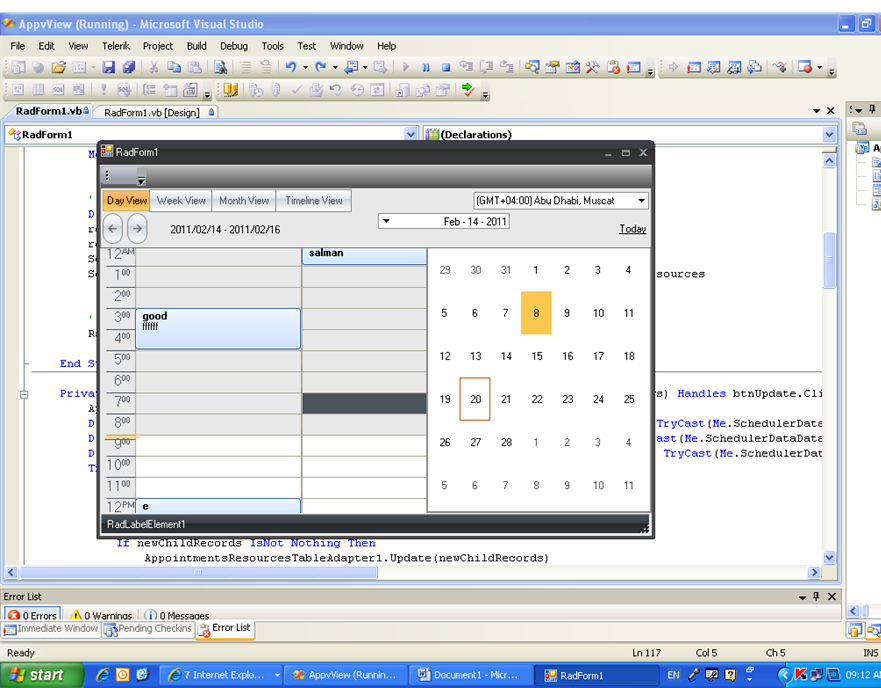Expand the Undo history dropdown arrow
This screenshot has height=688, width=881.
click(x=306, y=67)
